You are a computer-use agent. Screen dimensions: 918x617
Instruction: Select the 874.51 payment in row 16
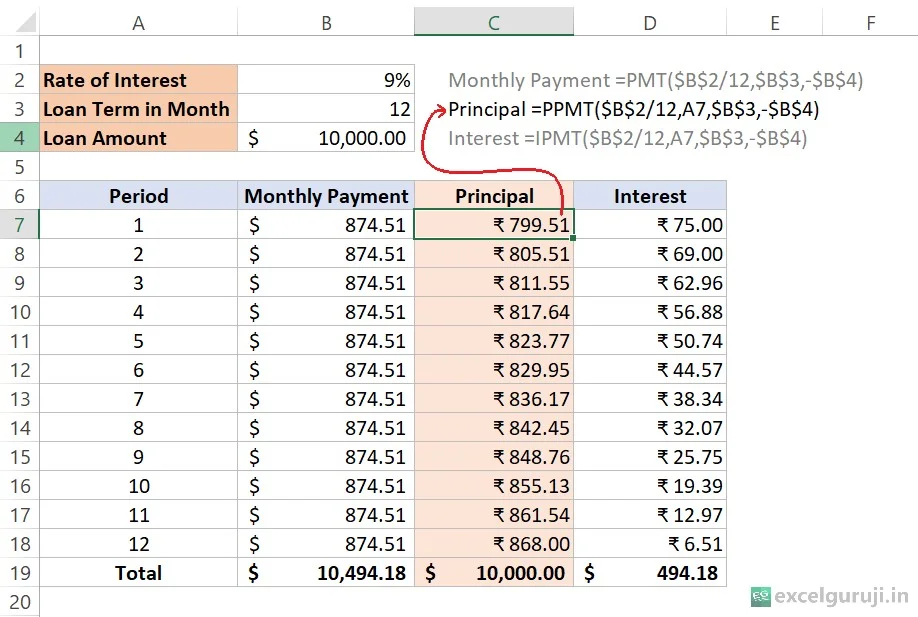click(326, 485)
